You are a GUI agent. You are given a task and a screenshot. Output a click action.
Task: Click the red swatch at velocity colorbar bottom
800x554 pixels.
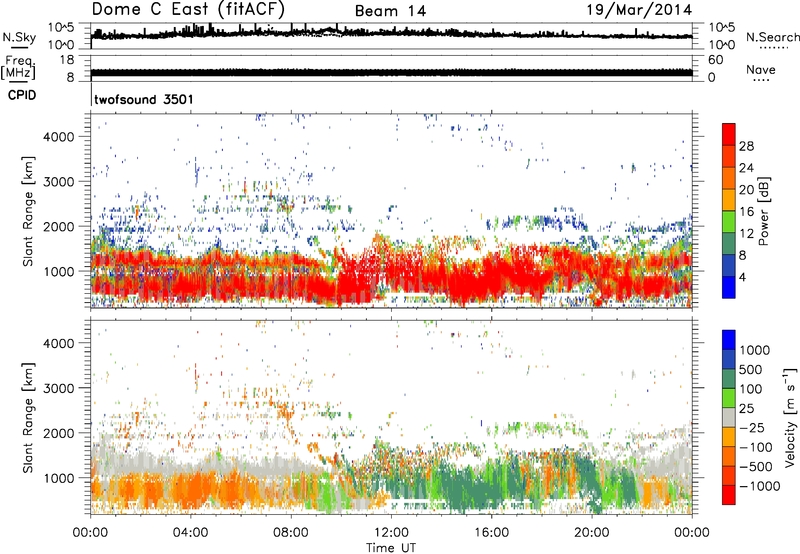[729, 495]
